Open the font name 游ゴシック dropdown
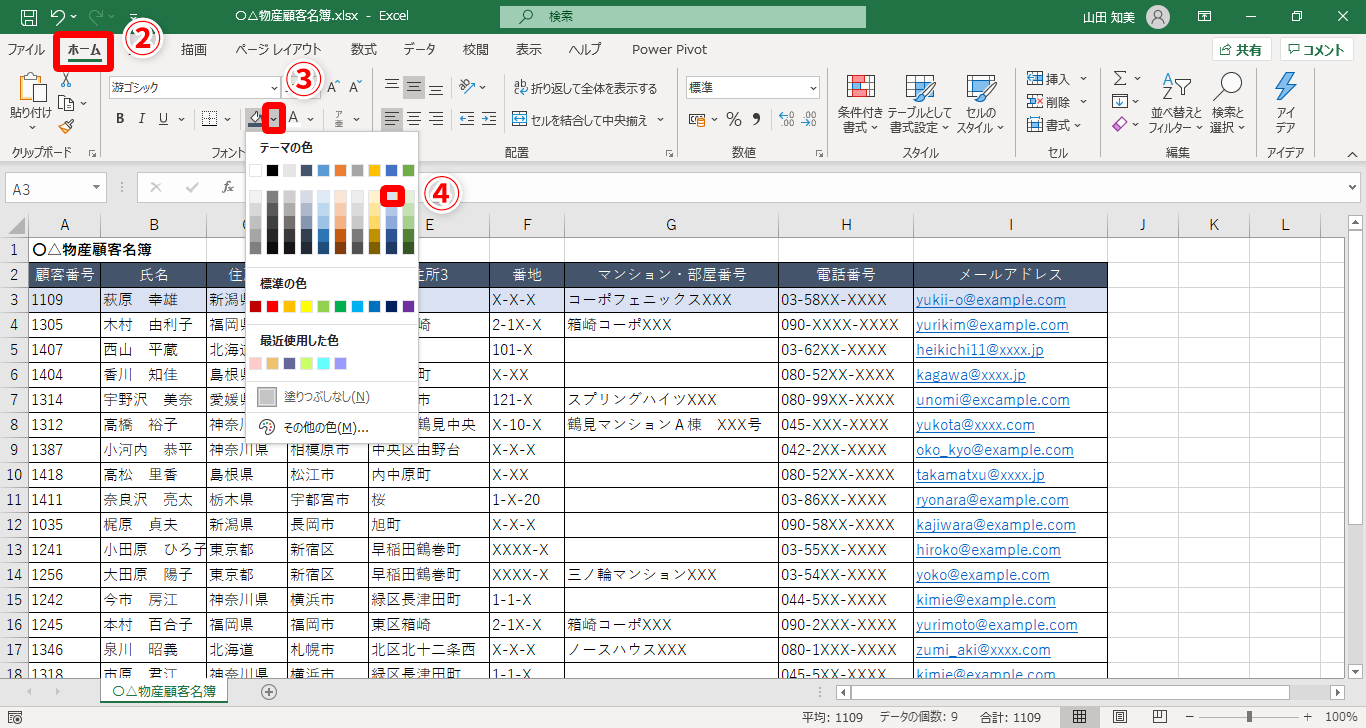The height and width of the screenshot is (728, 1366). pyautogui.click(x=275, y=88)
